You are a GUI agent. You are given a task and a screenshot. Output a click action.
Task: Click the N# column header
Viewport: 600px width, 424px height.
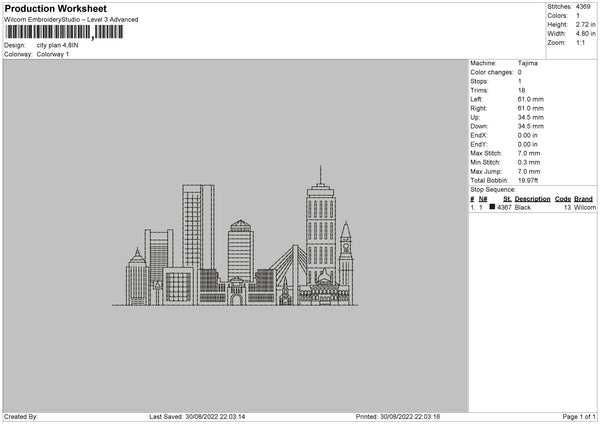pos(483,199)
